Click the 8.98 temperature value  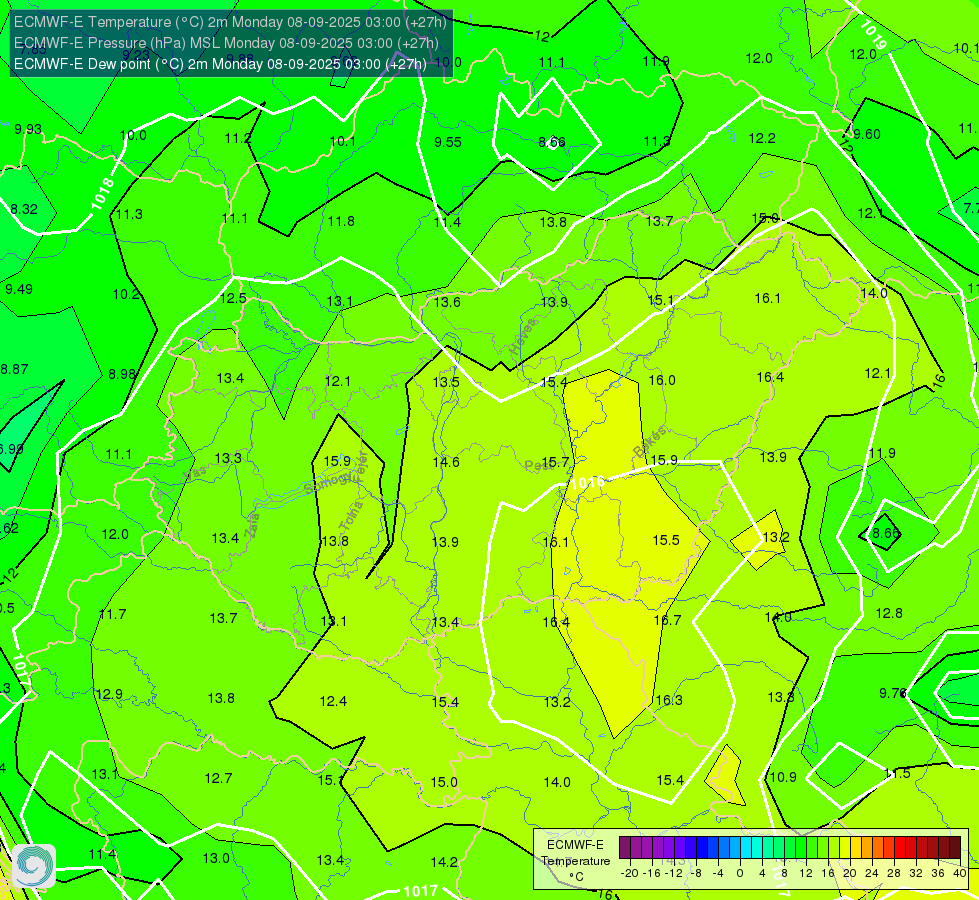[122, 374]
